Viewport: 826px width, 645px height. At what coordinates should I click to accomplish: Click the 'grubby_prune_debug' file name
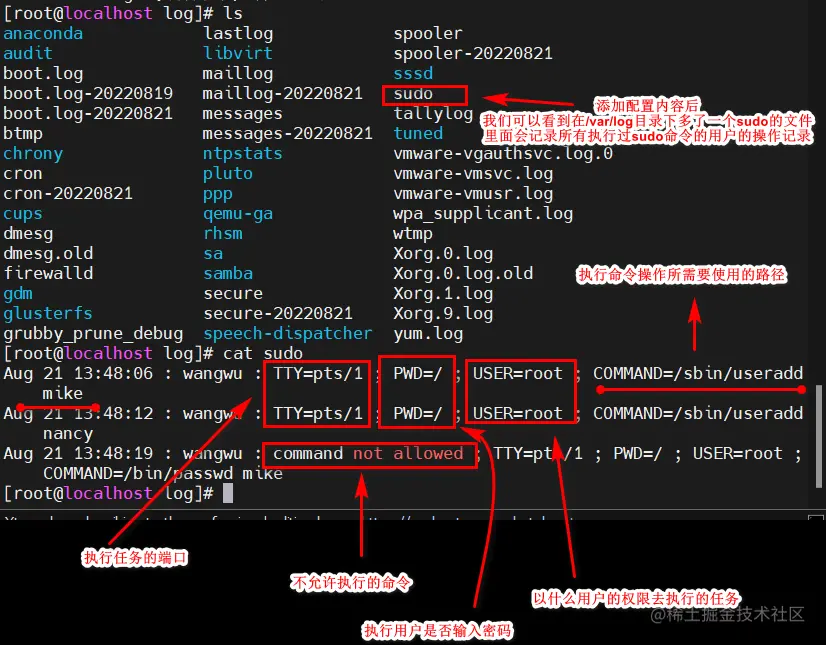pyautogui.click(x=93, y=334)
